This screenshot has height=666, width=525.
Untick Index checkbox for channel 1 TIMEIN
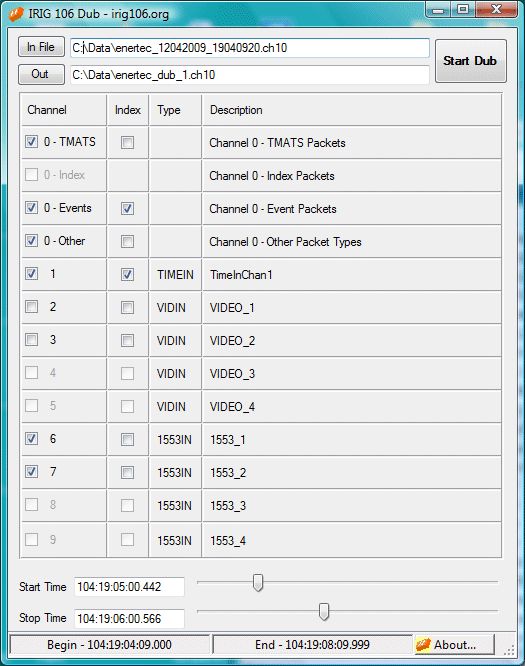click(127, 274)
